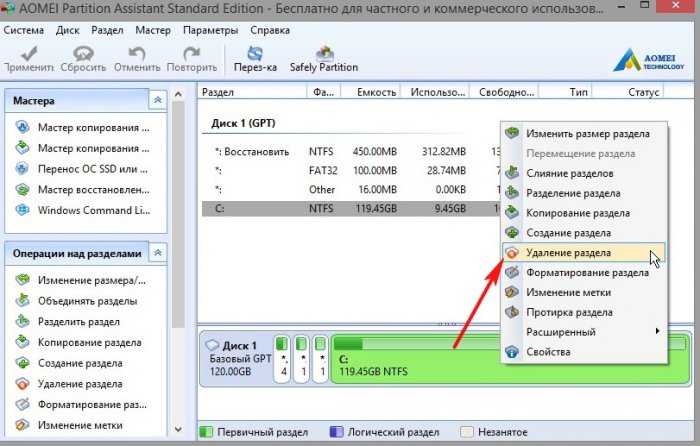Select Создание раздела in sidebar

point(69,363)
